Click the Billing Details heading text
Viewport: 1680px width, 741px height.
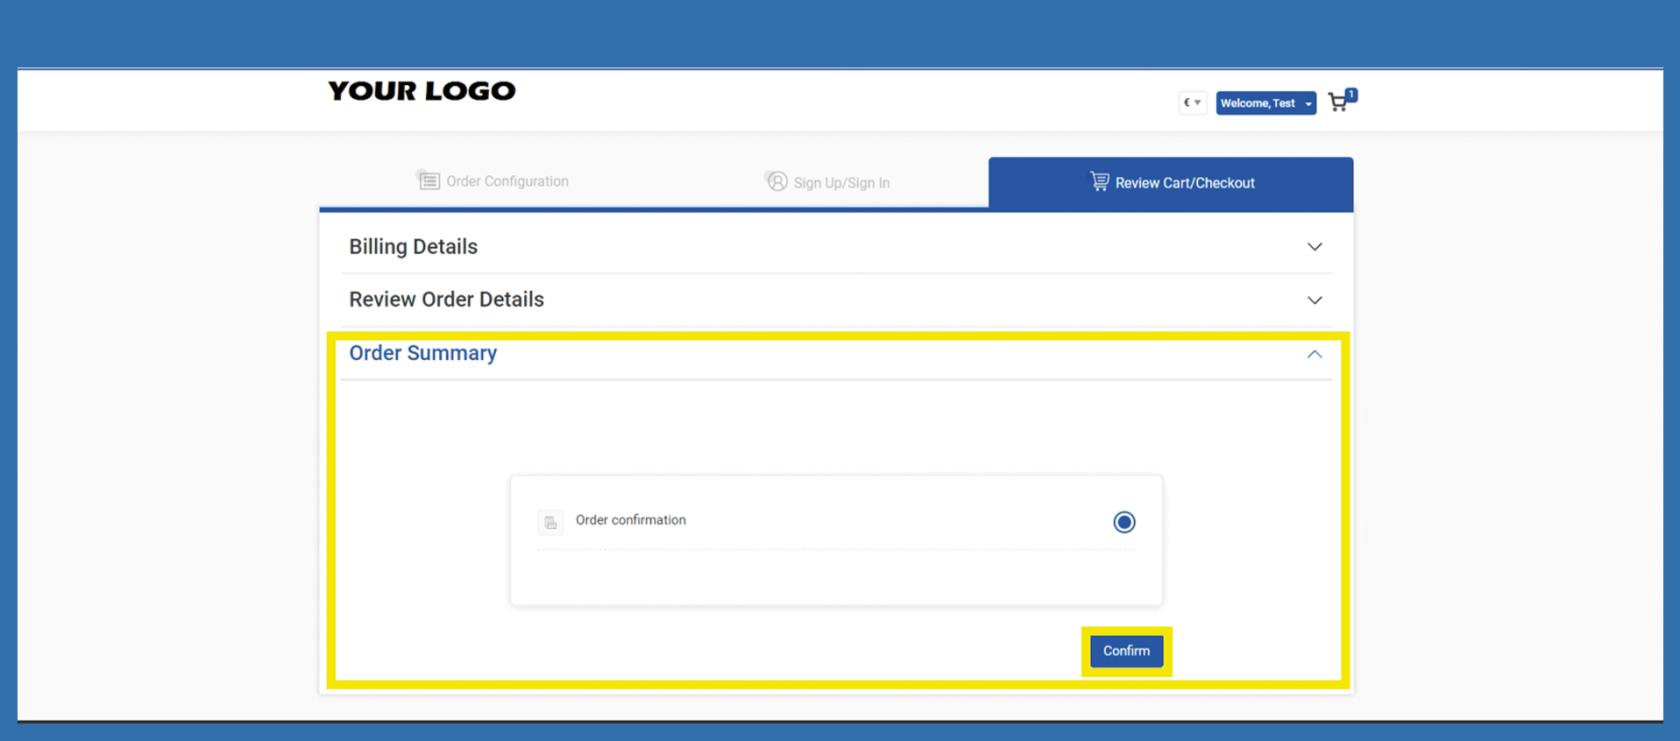pyautogui.click(x=413, y=247)
